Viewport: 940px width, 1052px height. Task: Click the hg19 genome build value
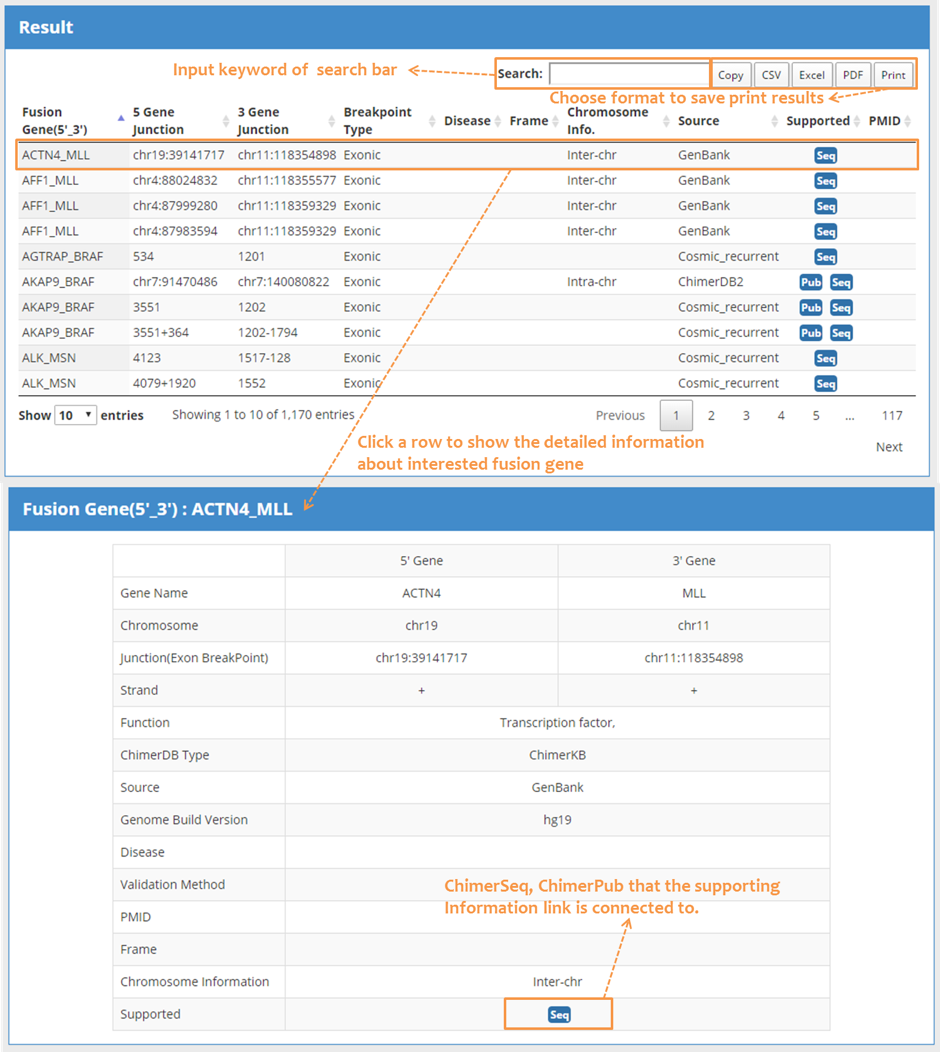(x=557, y=820)
